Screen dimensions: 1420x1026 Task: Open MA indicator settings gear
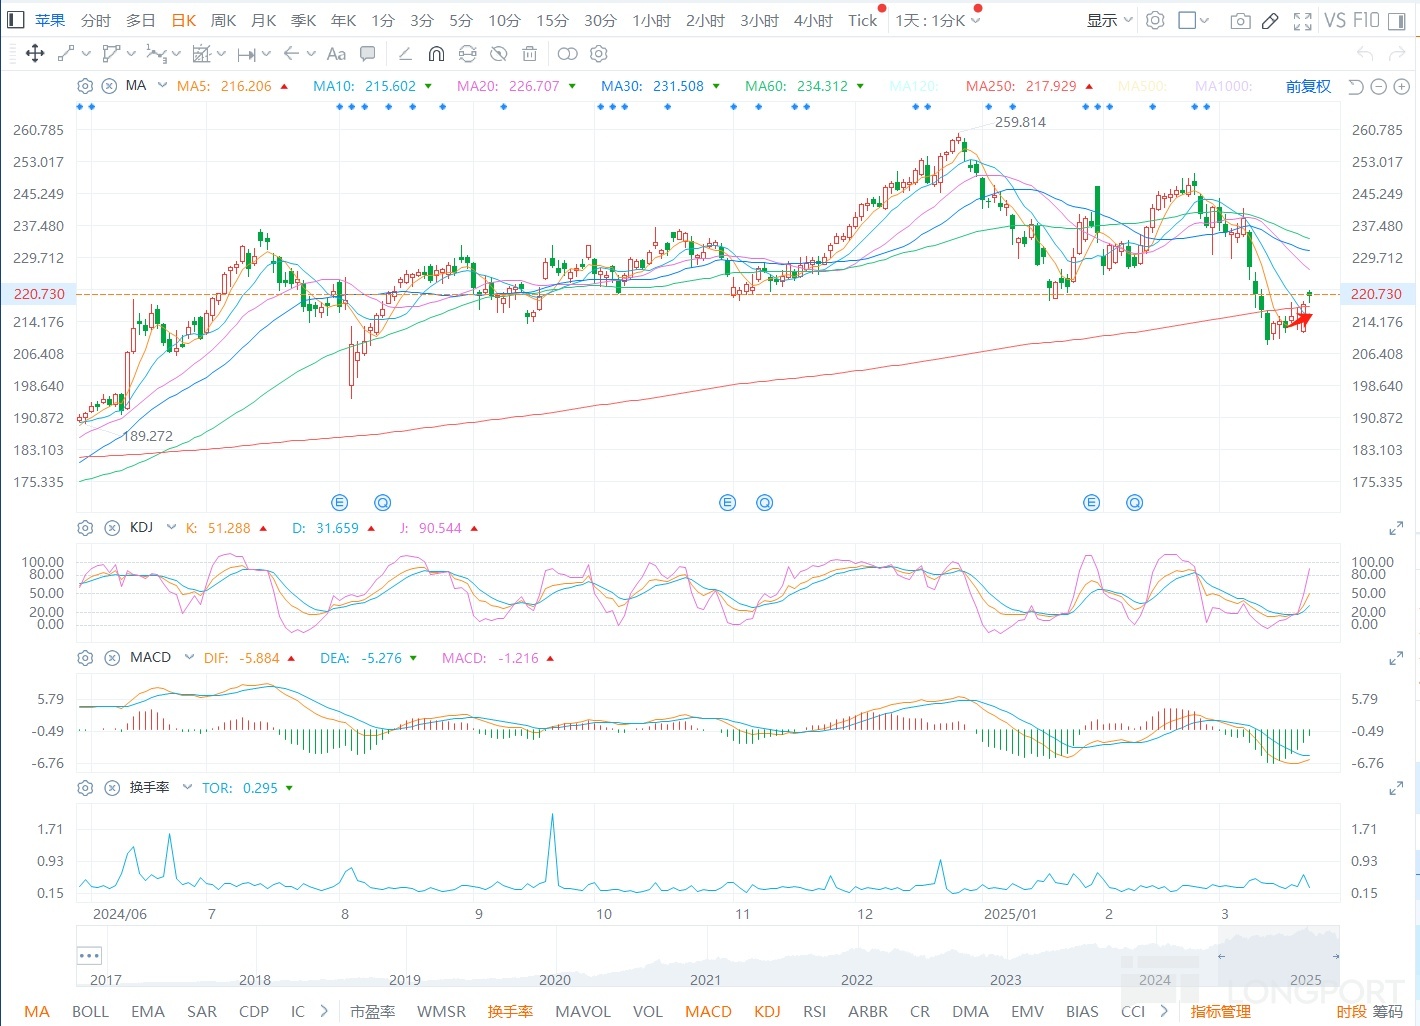[x=85, y=87]
